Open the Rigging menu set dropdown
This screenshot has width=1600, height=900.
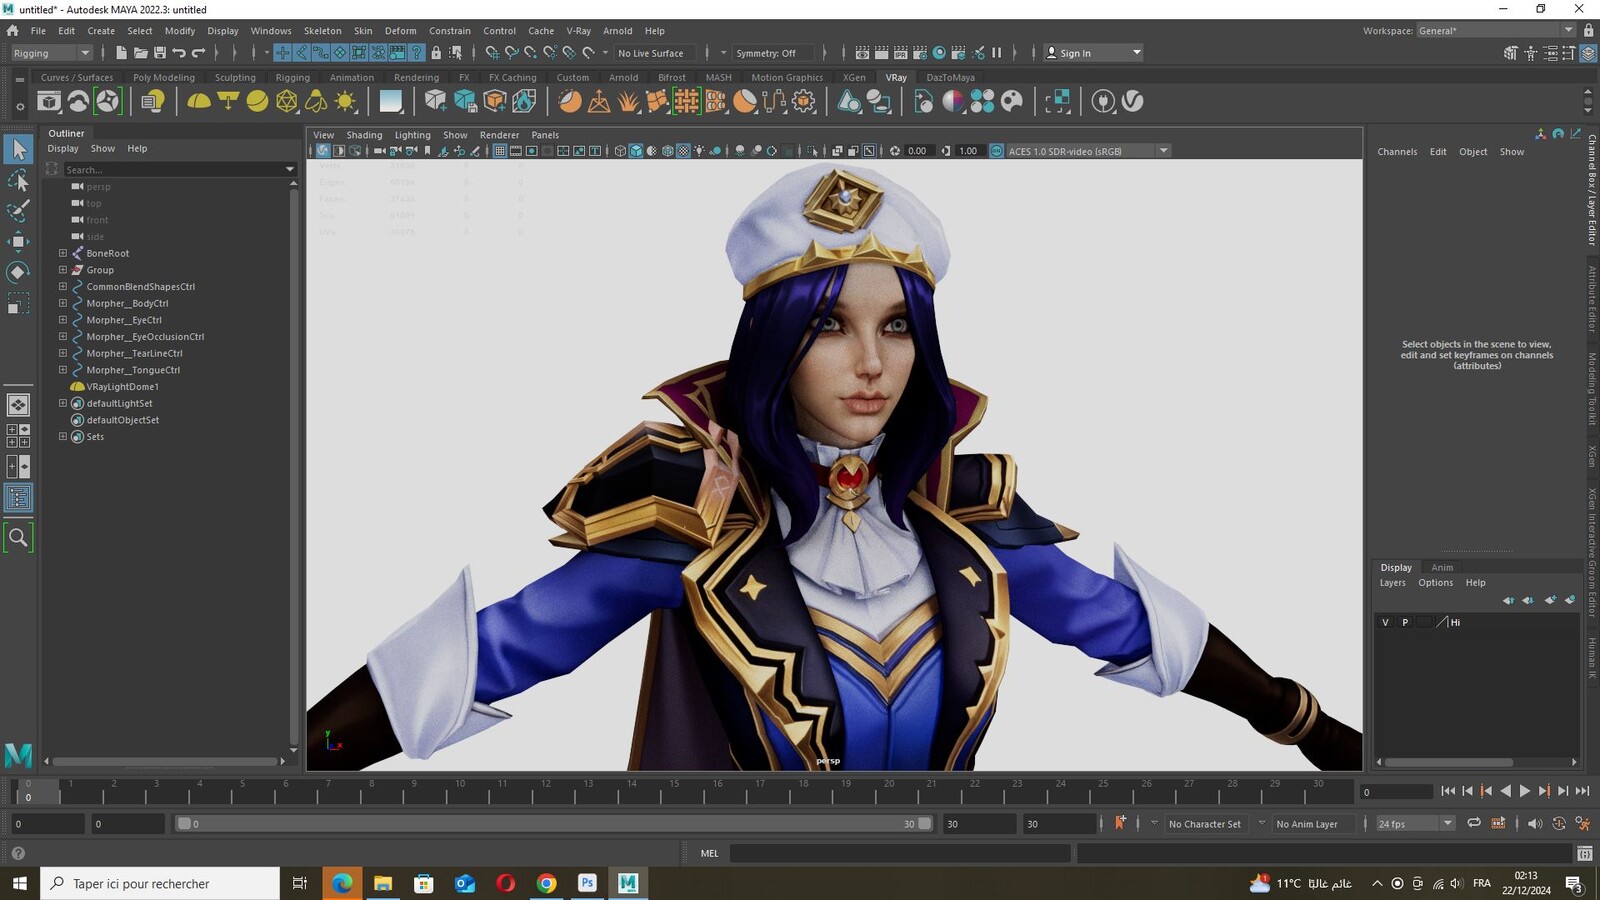51,53
